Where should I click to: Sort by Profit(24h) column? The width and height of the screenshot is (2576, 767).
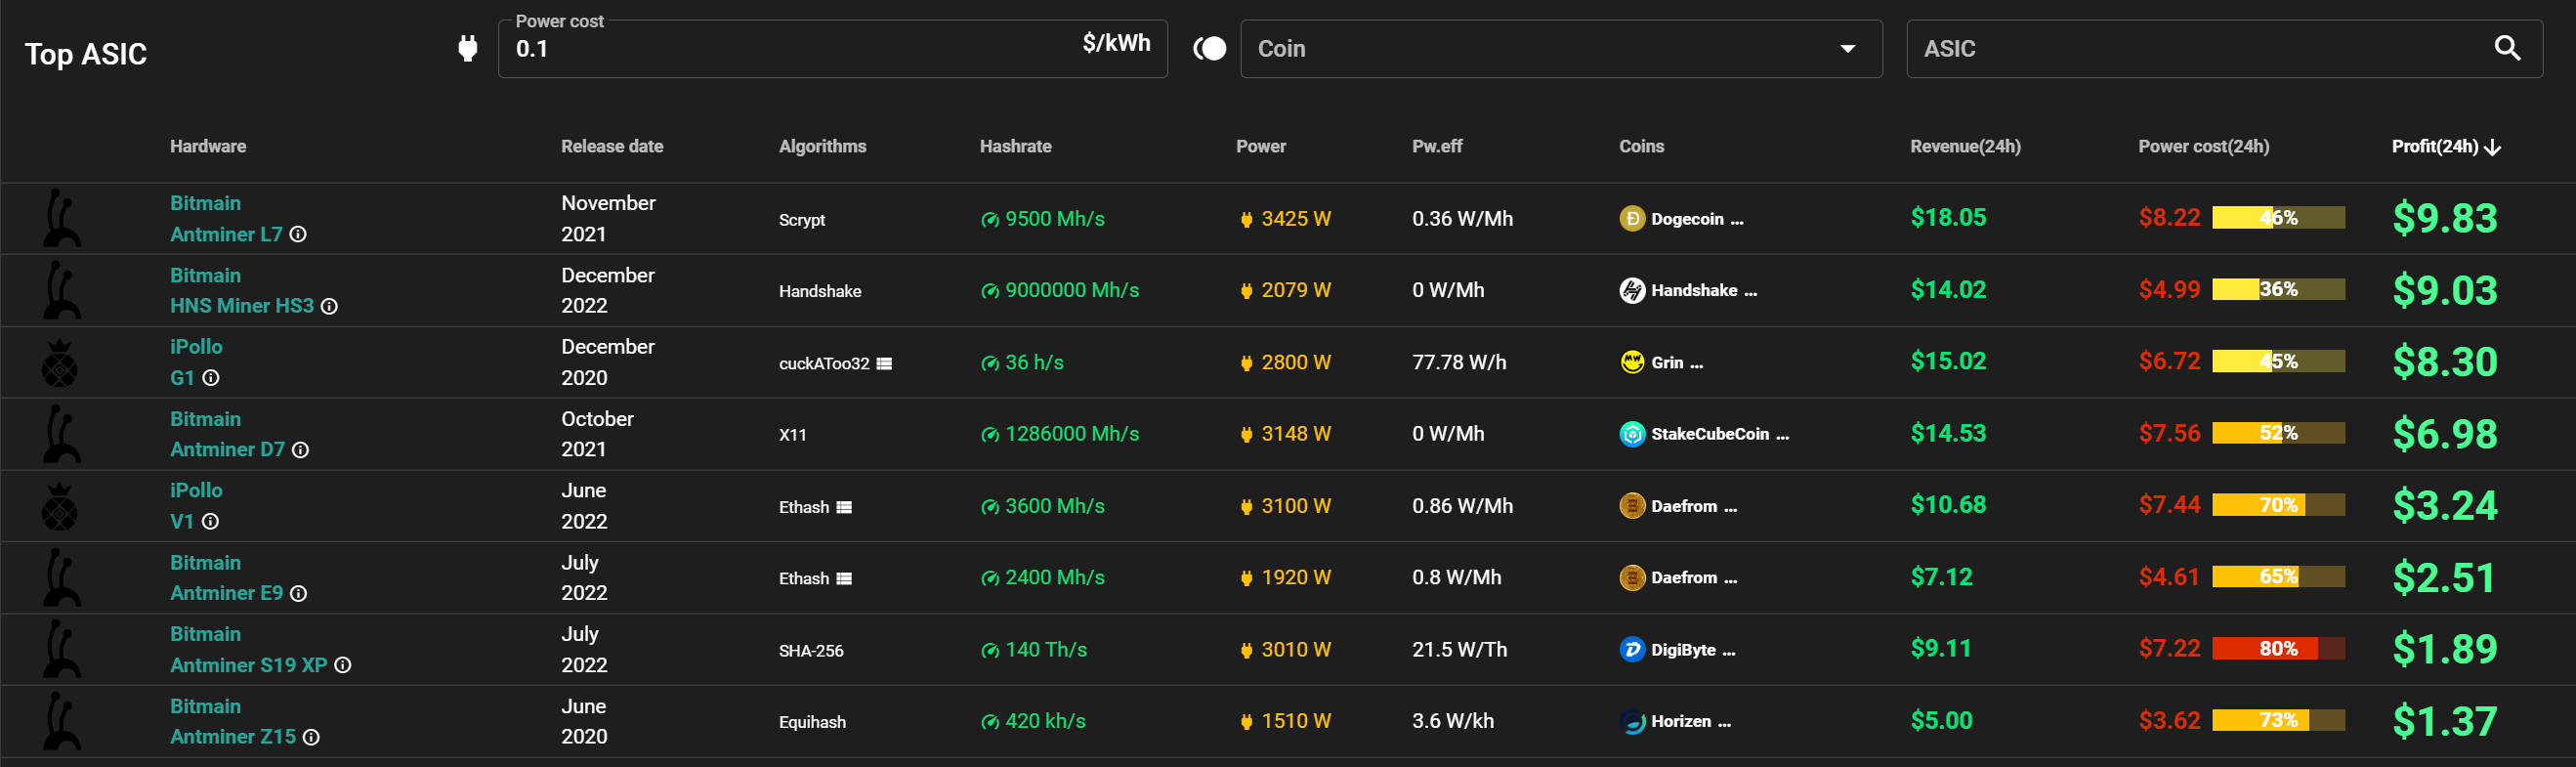pos(2445,147)
